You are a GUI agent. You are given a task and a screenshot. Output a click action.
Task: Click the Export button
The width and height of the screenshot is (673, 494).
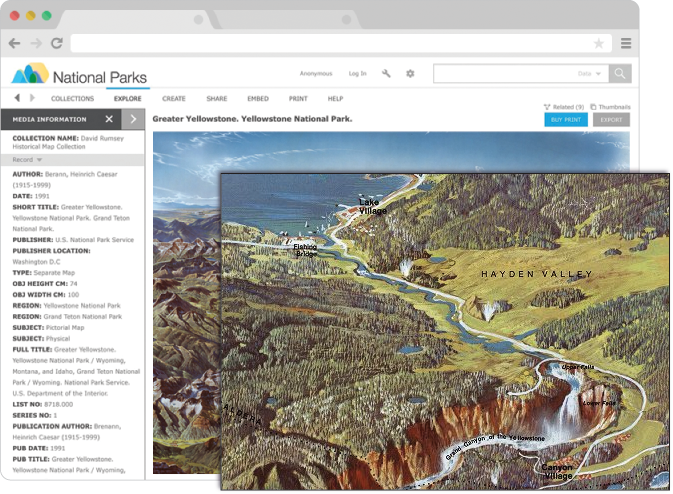pyautogui.click(x=611, y=120)
